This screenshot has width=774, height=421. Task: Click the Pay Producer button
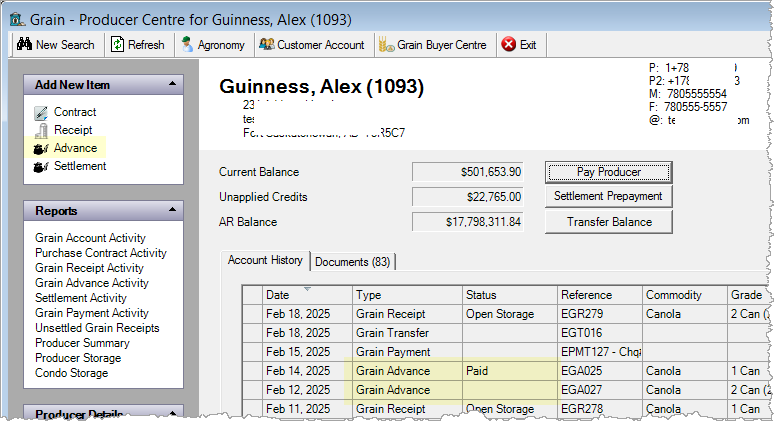coord(609,172)
